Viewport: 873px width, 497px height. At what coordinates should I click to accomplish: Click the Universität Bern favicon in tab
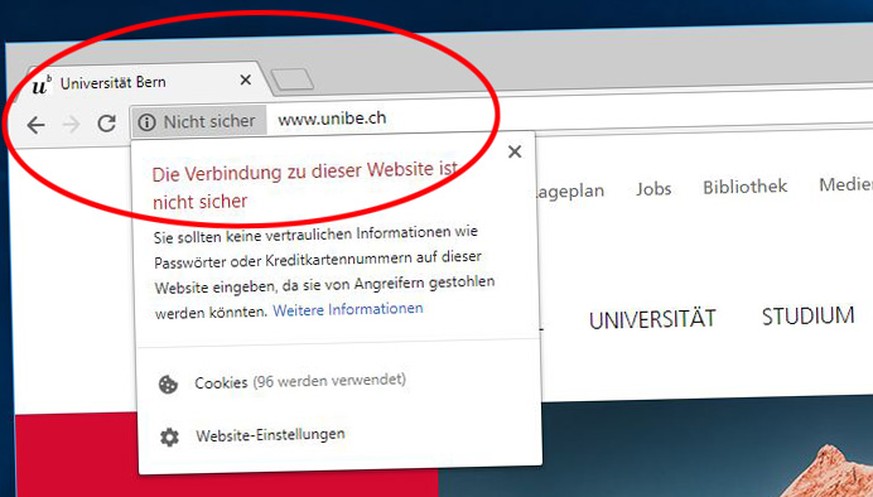[42, 85]
